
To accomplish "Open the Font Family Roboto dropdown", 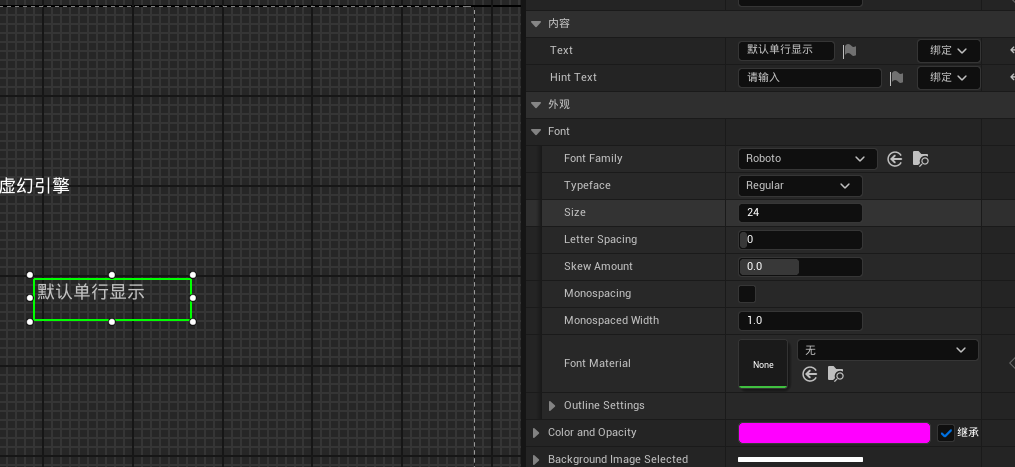I will coord(807,159).
